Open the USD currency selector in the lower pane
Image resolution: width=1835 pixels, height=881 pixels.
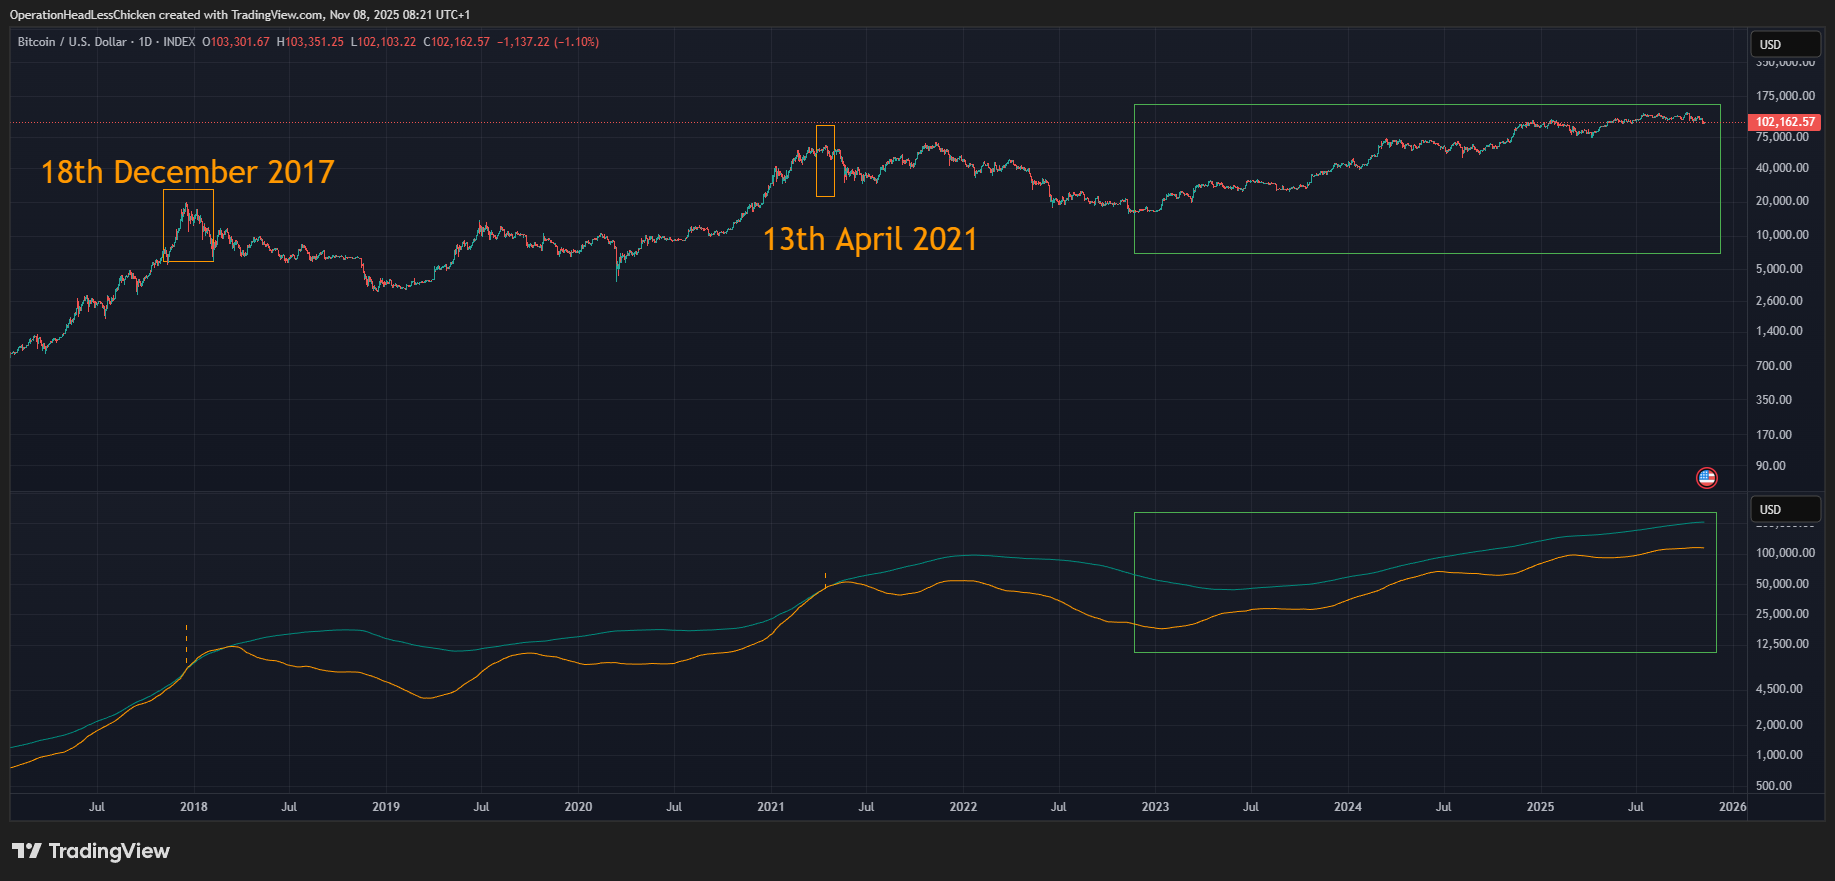pyautogui.click(x=1783, y=510)
